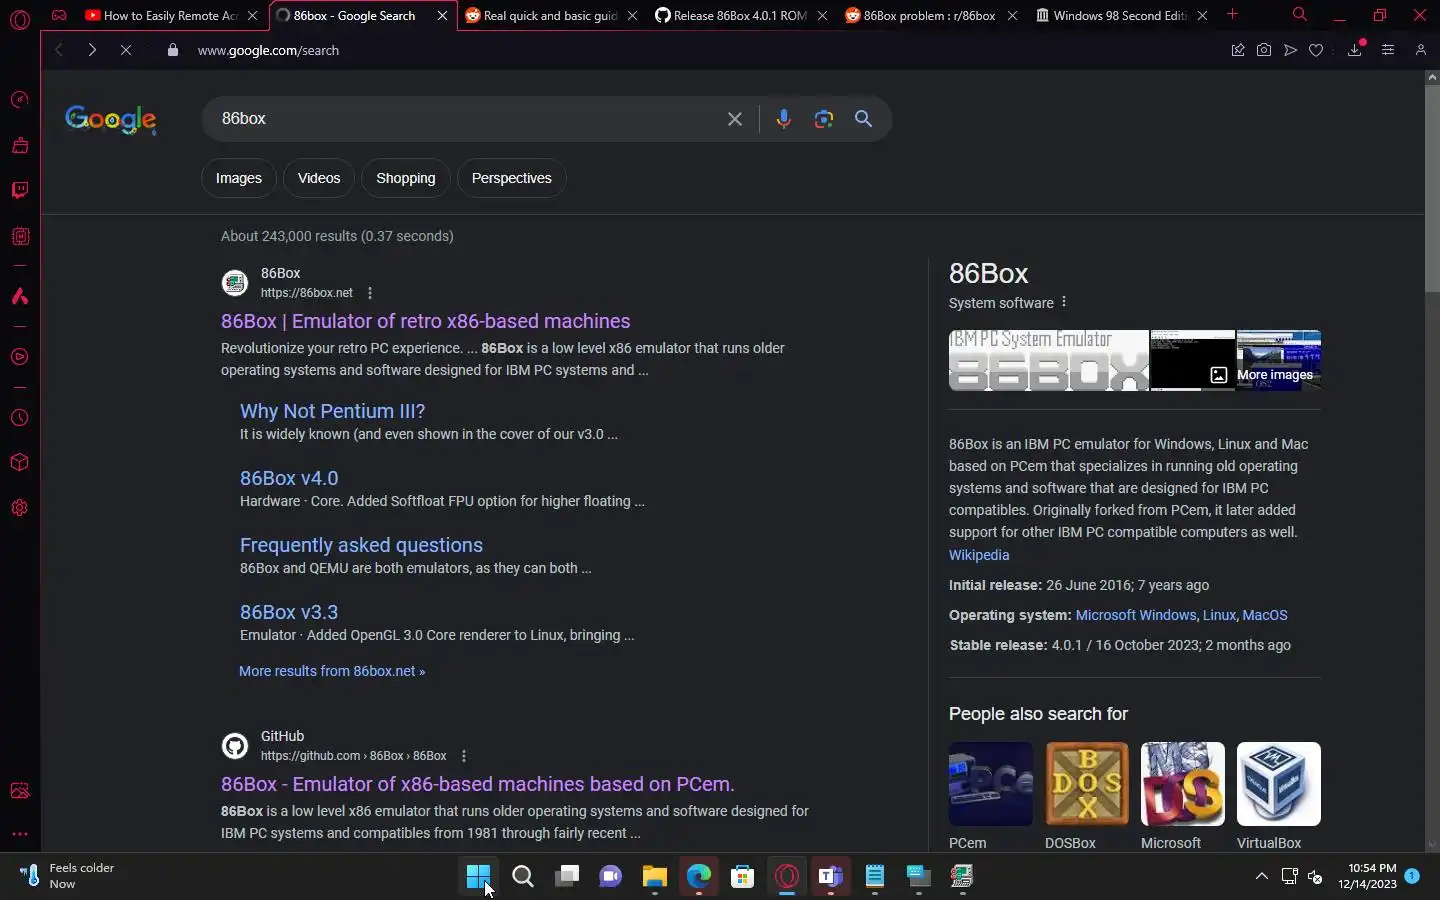Open sidebar three-dots more menu
This screenshot has width=1440, height=900.
point(19,834)
